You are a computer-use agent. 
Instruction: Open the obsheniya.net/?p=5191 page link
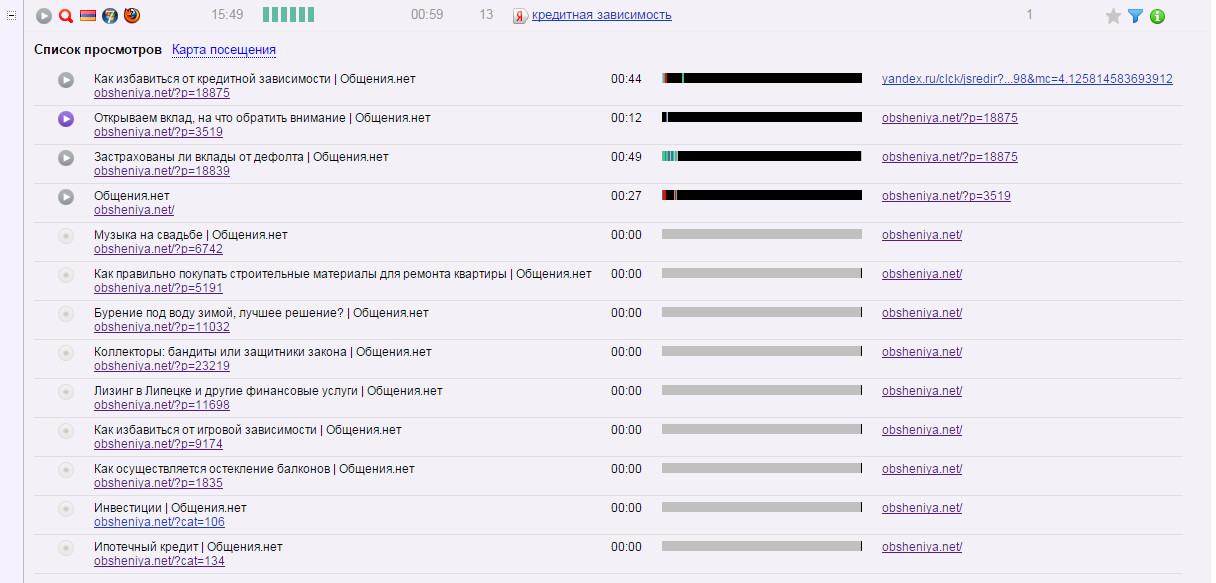tap(158, 287)
